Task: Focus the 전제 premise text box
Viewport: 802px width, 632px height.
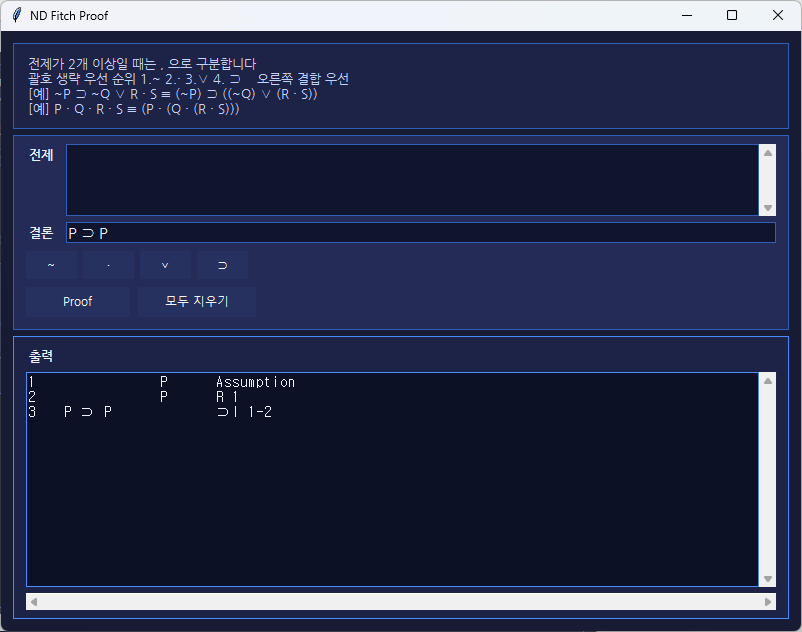Action: [412, 180]
